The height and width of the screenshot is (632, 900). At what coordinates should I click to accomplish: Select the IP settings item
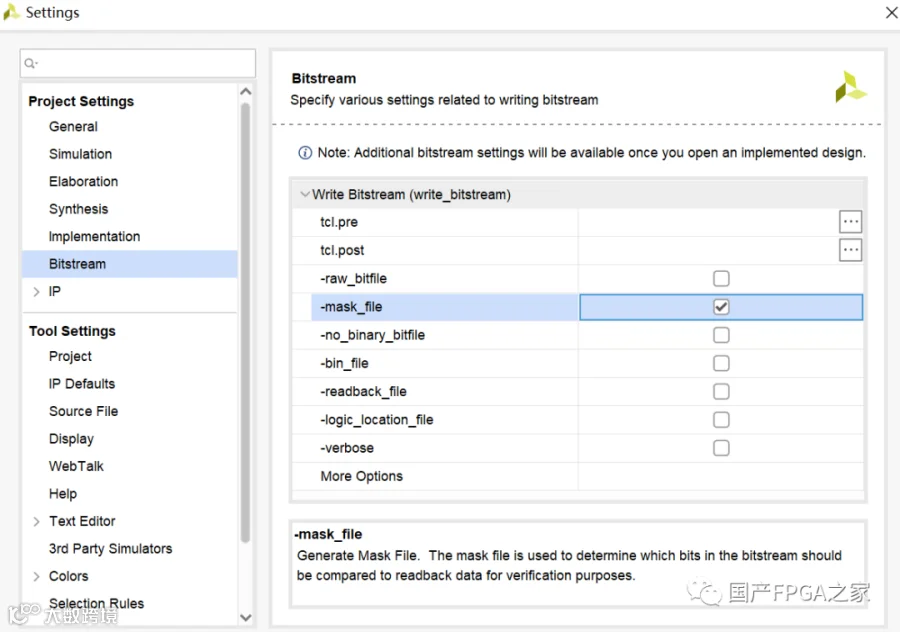(x=55, y=292)
